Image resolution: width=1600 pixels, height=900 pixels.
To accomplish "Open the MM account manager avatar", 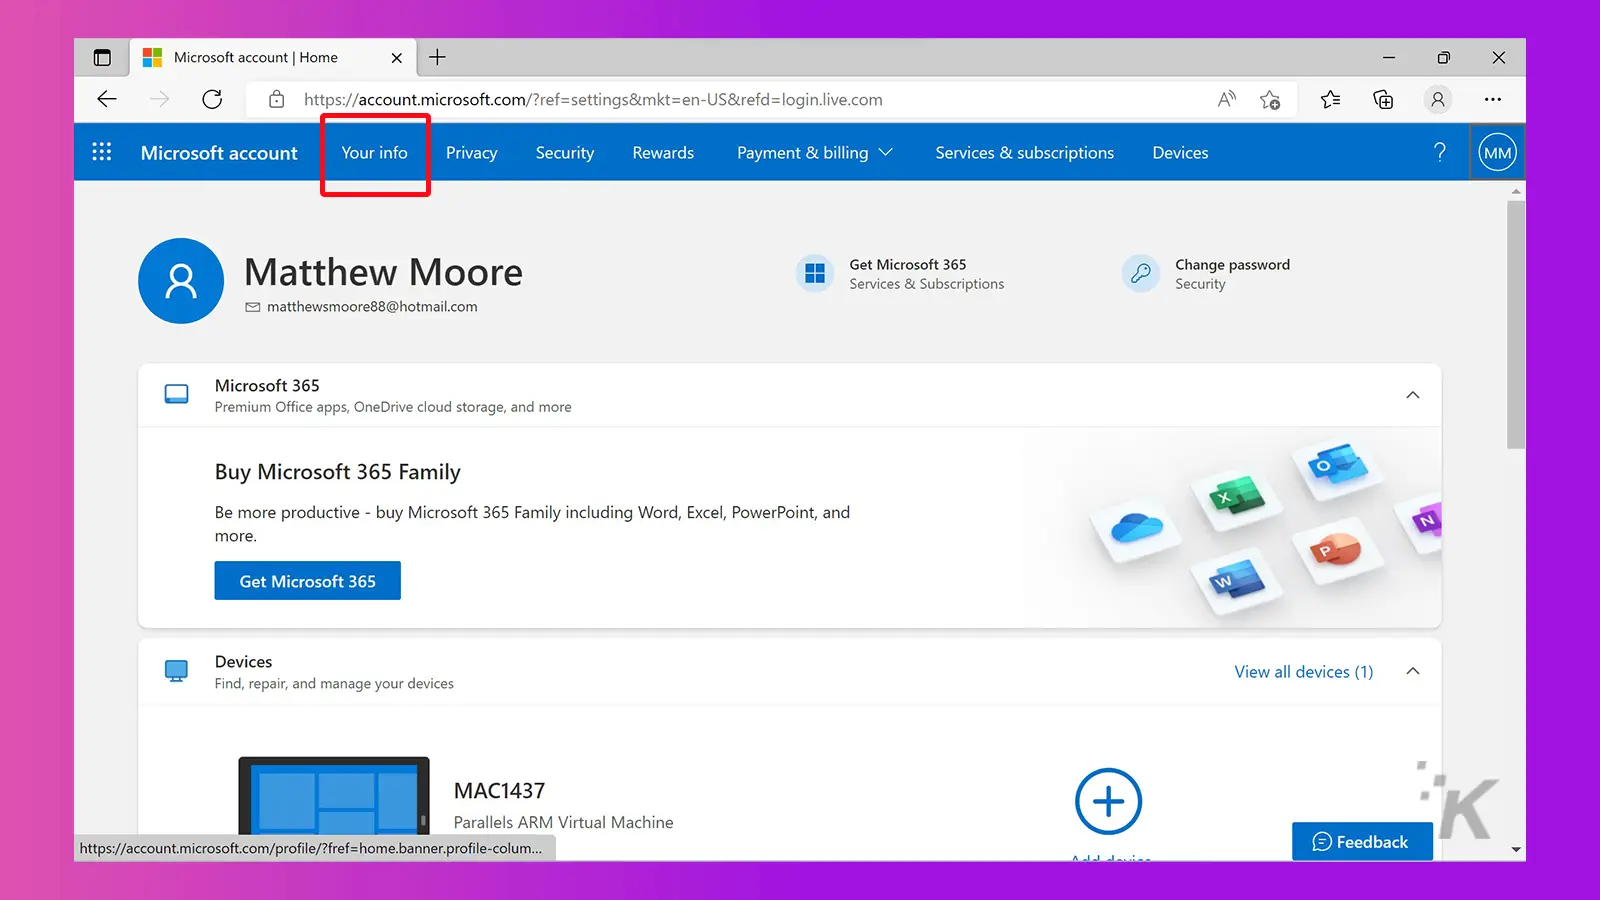I will click(1498, 153).
